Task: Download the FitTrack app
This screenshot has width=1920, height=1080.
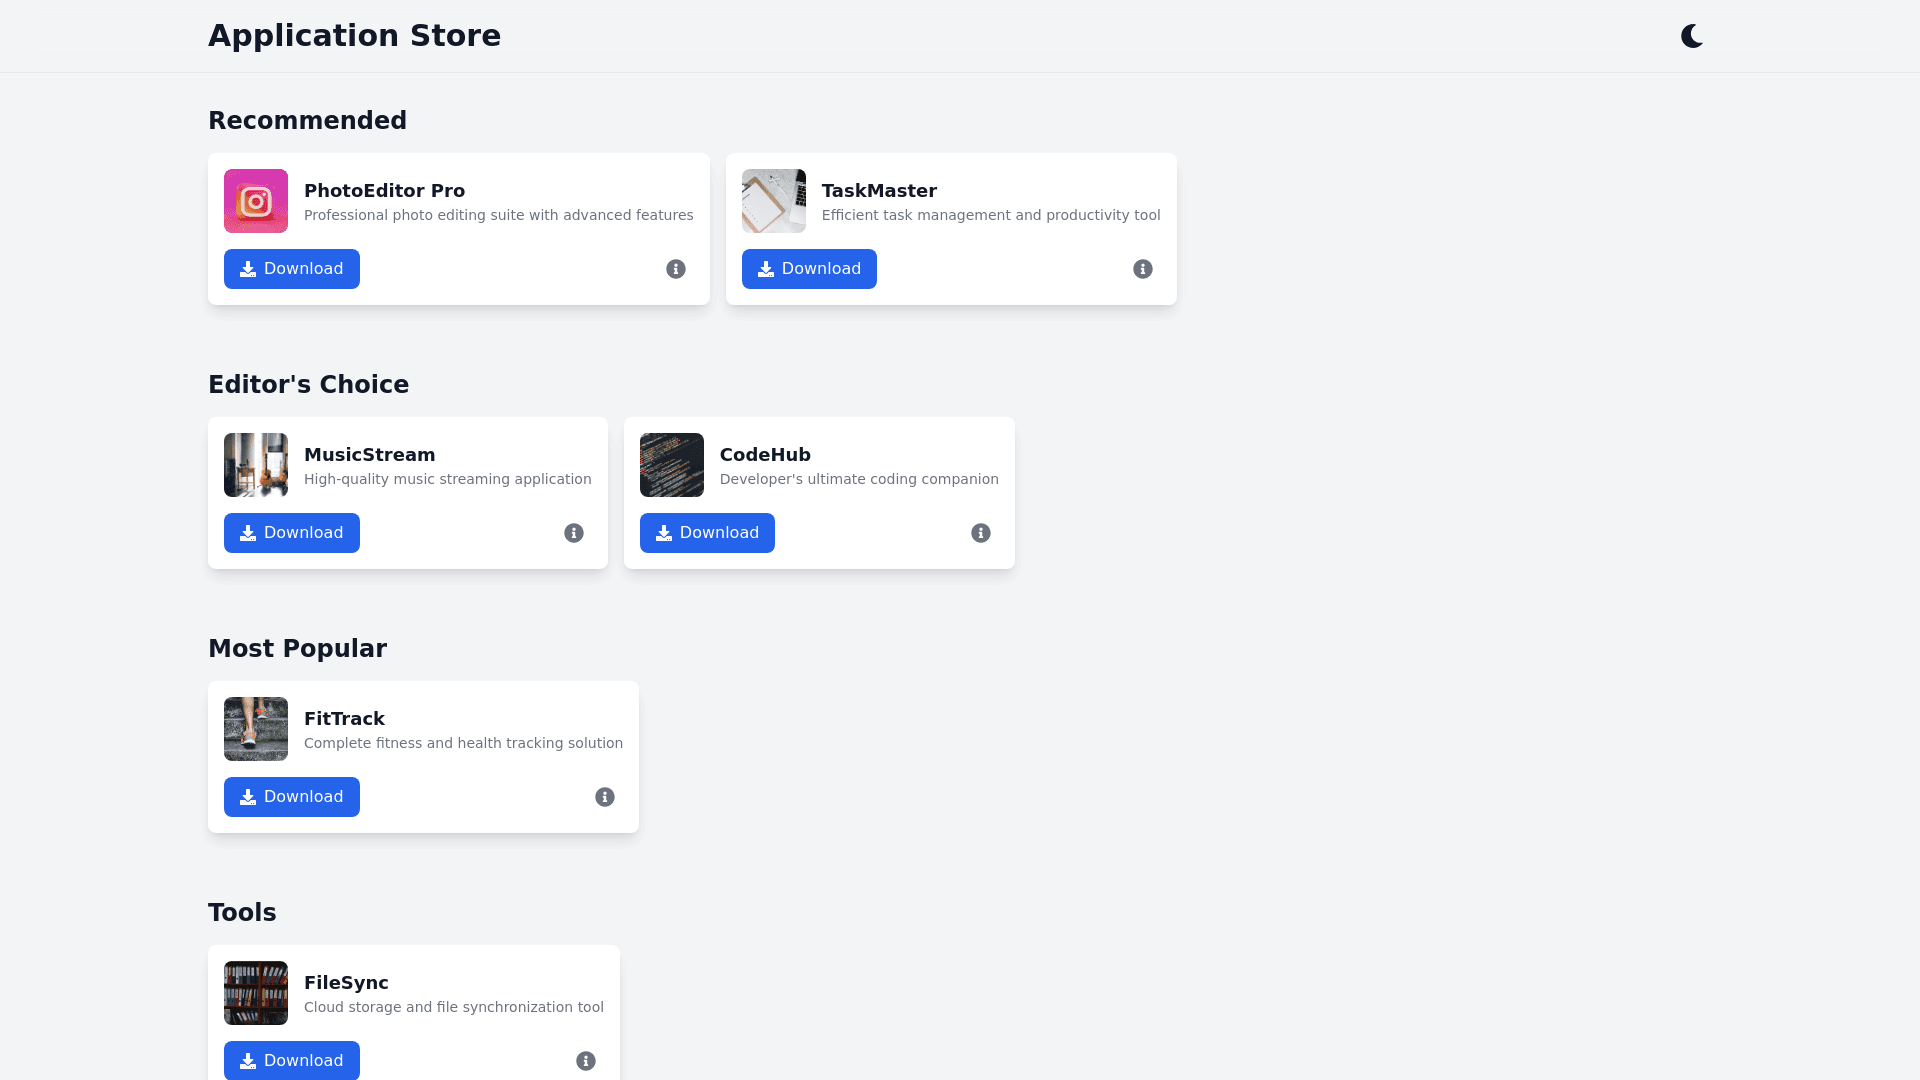Action: [292, 797]
